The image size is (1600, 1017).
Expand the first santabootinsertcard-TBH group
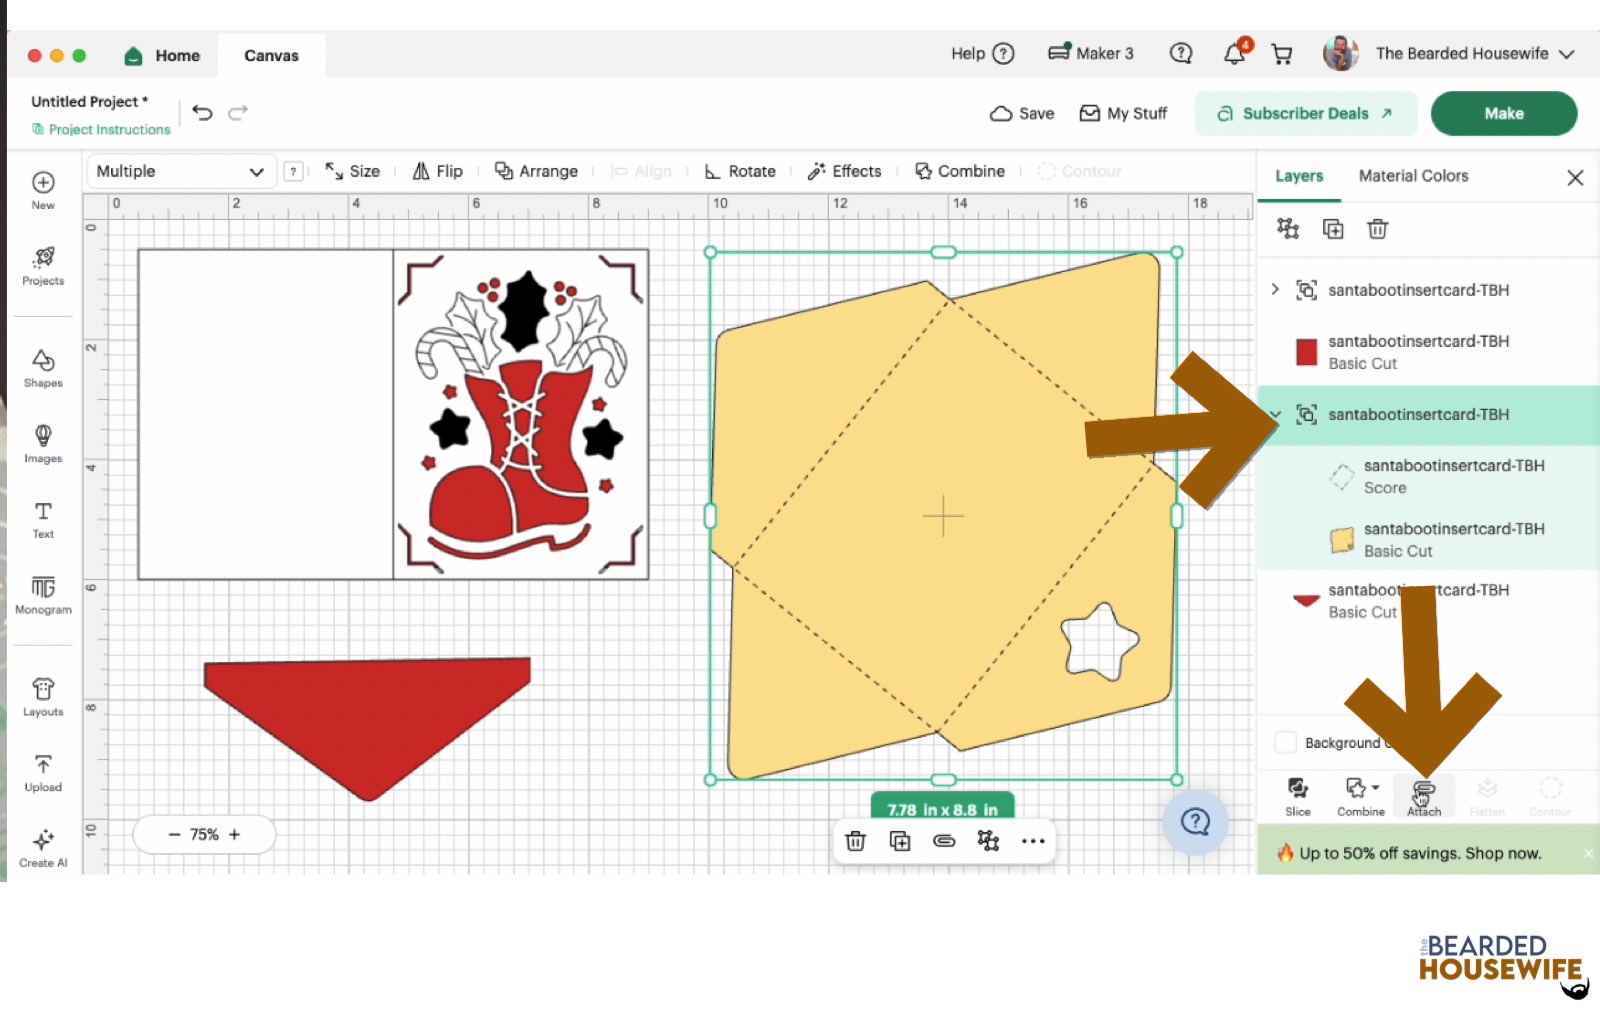(x=1275, y=289)
